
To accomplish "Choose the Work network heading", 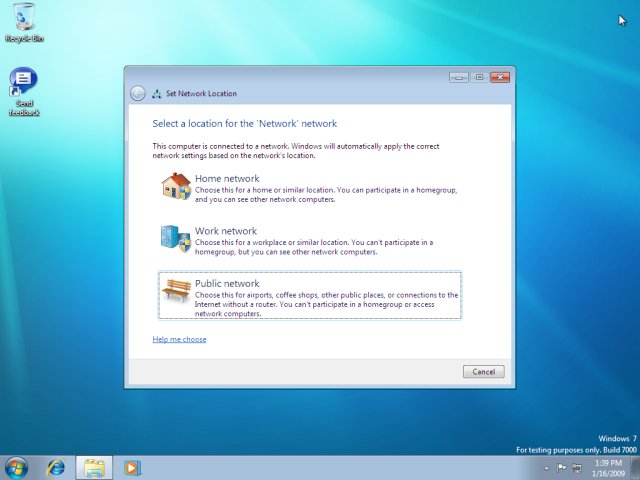I will coord(226,231).
